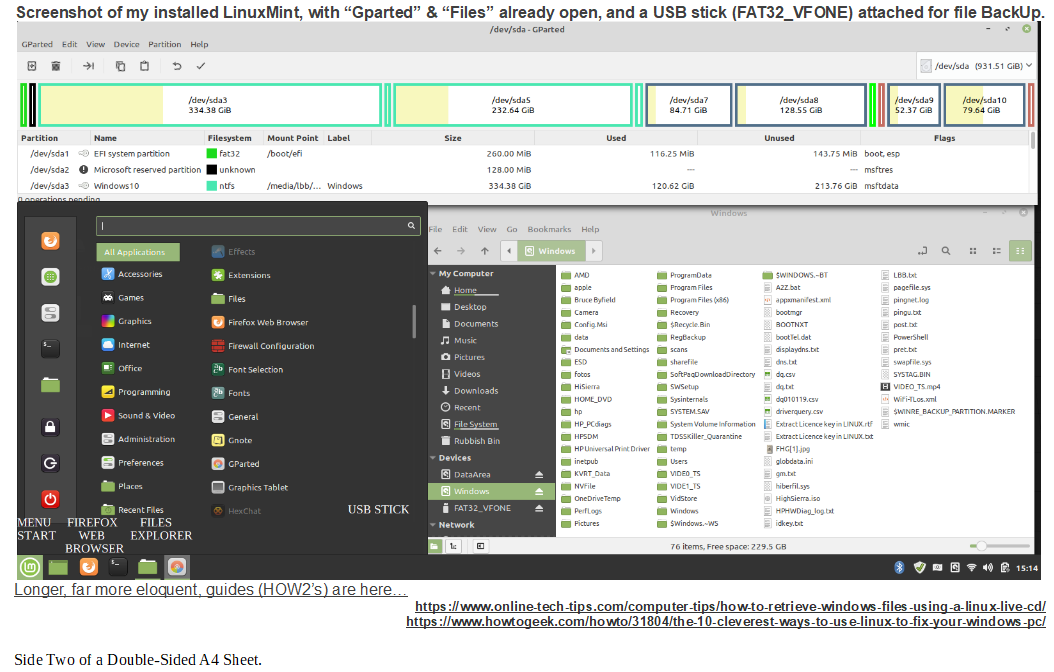Hide the sidebar with the bottom toggle button
The image size is (1054, 672).
pos(480,546)
